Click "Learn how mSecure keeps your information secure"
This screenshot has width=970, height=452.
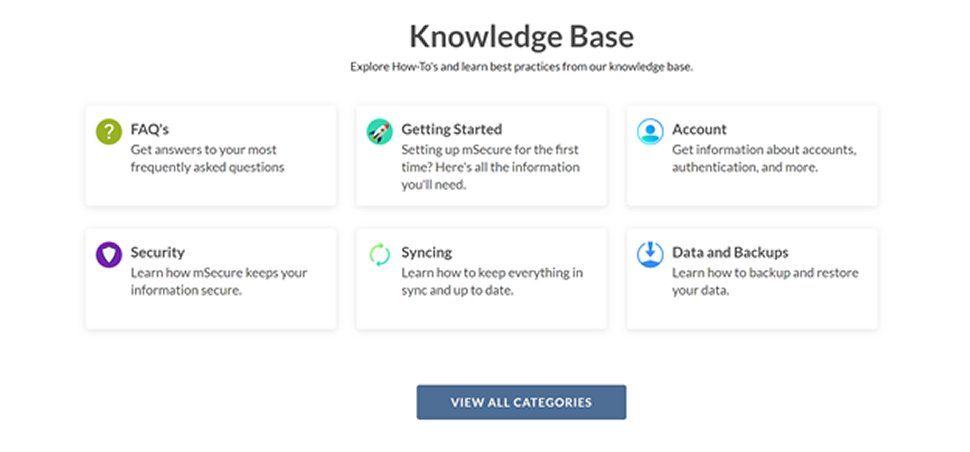218,281
